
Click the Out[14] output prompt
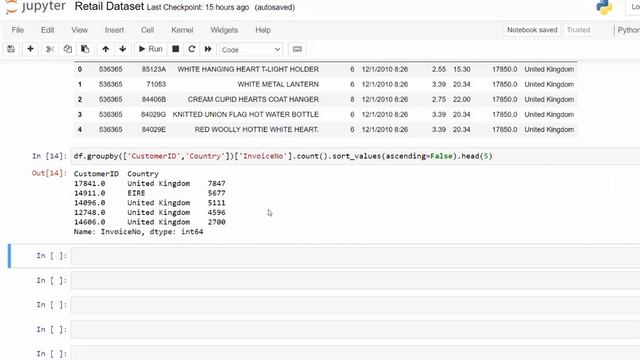[x=49, y=173]
